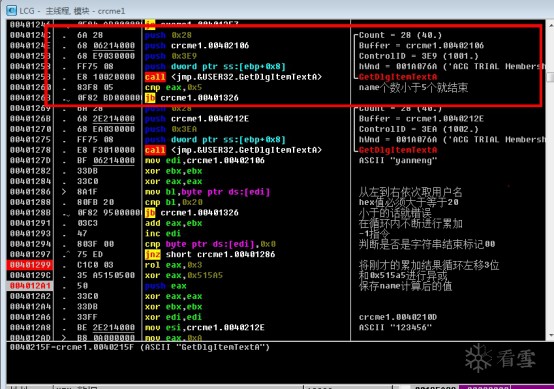Select instruction 'xor edi,edi'
Viewport: 554px width, 389px height.
click(173, 317)
